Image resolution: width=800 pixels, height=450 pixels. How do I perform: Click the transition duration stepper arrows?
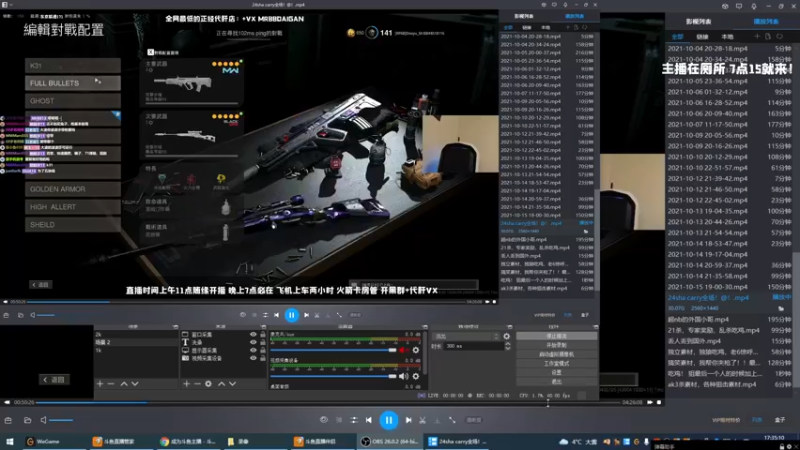coord(508,346)
